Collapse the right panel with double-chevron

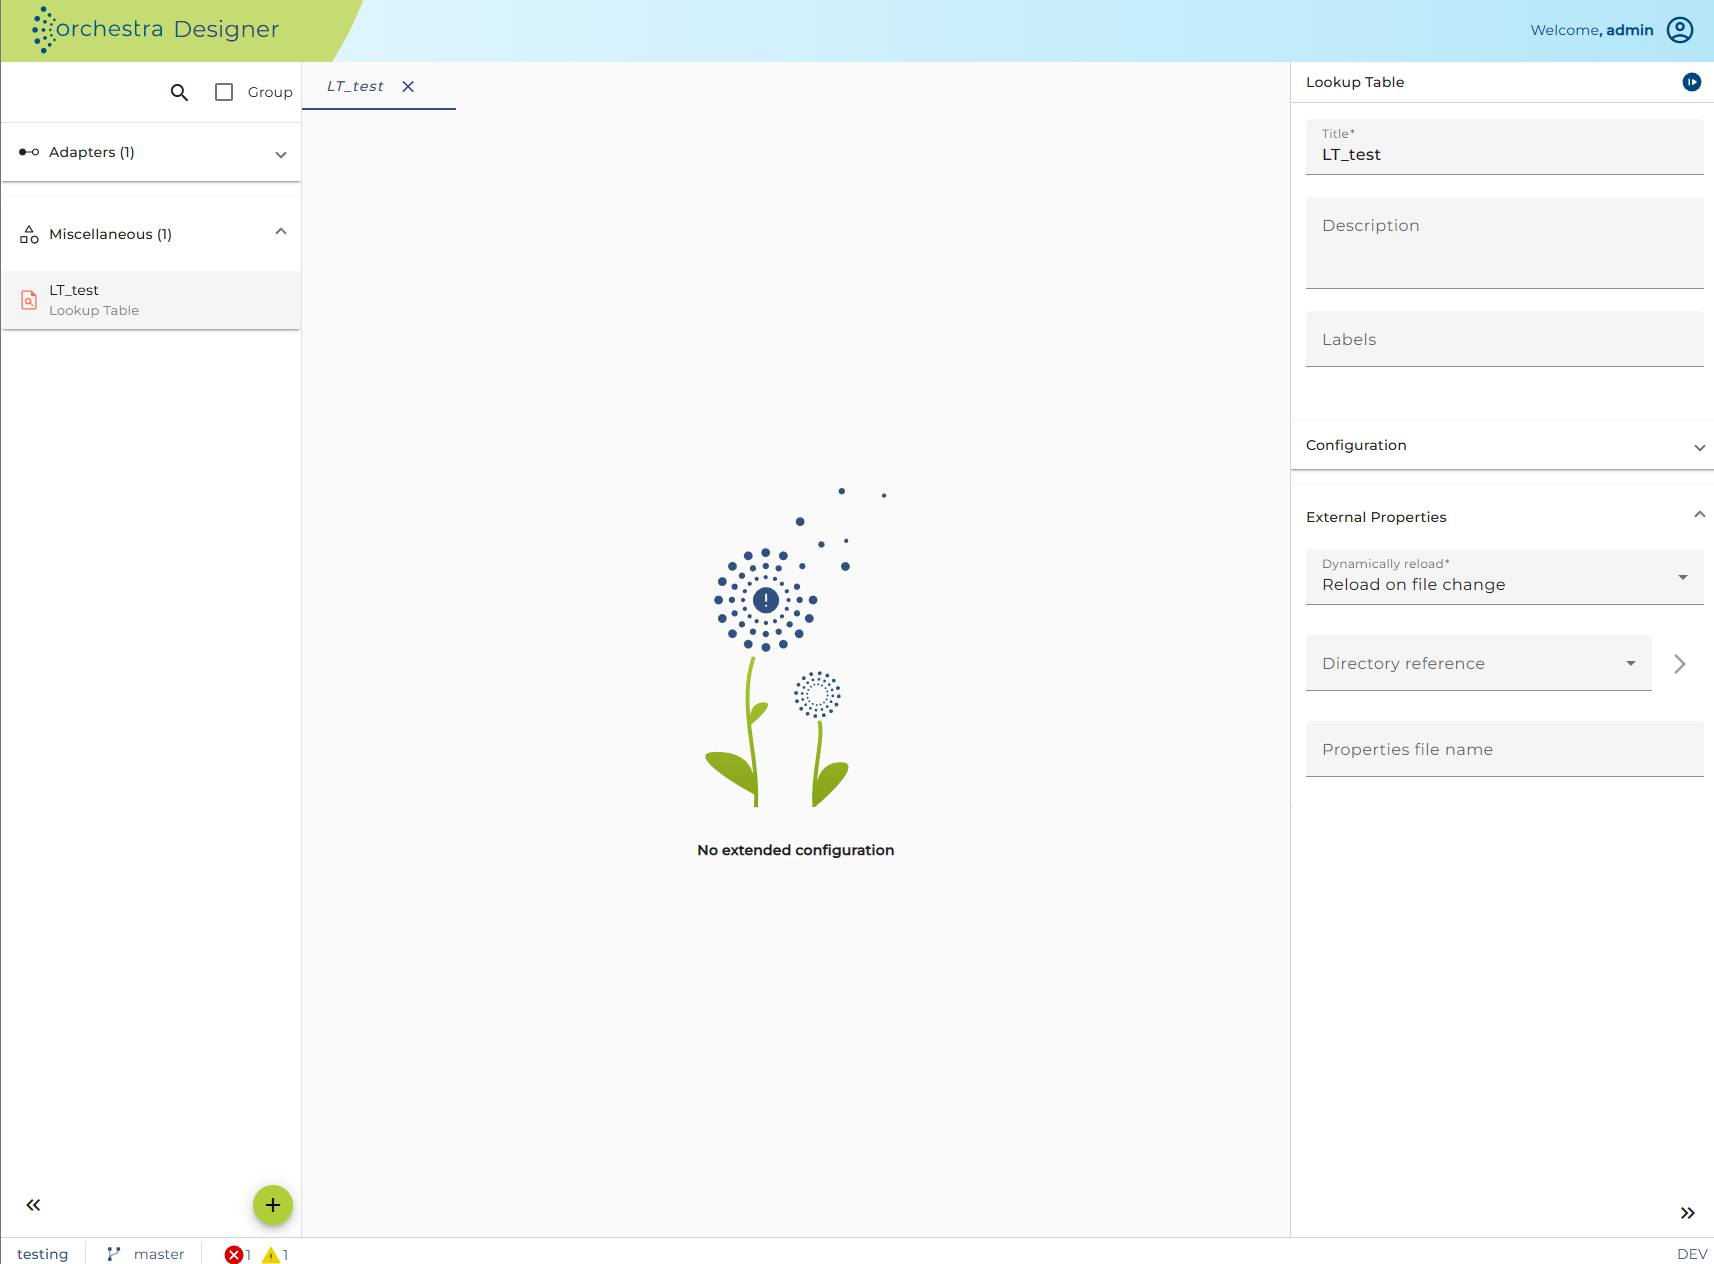click(1688, 1213)
